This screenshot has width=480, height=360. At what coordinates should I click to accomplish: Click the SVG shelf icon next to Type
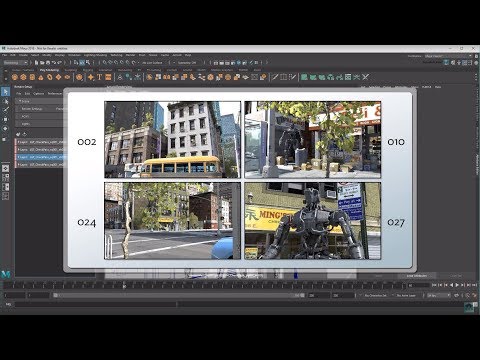click(x=108, y=77)
